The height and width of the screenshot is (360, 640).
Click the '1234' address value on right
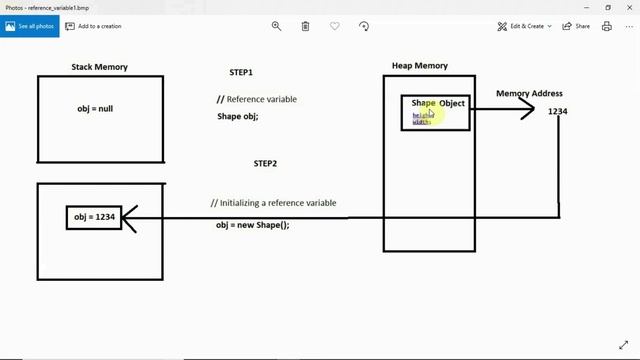tap(558, 111)
